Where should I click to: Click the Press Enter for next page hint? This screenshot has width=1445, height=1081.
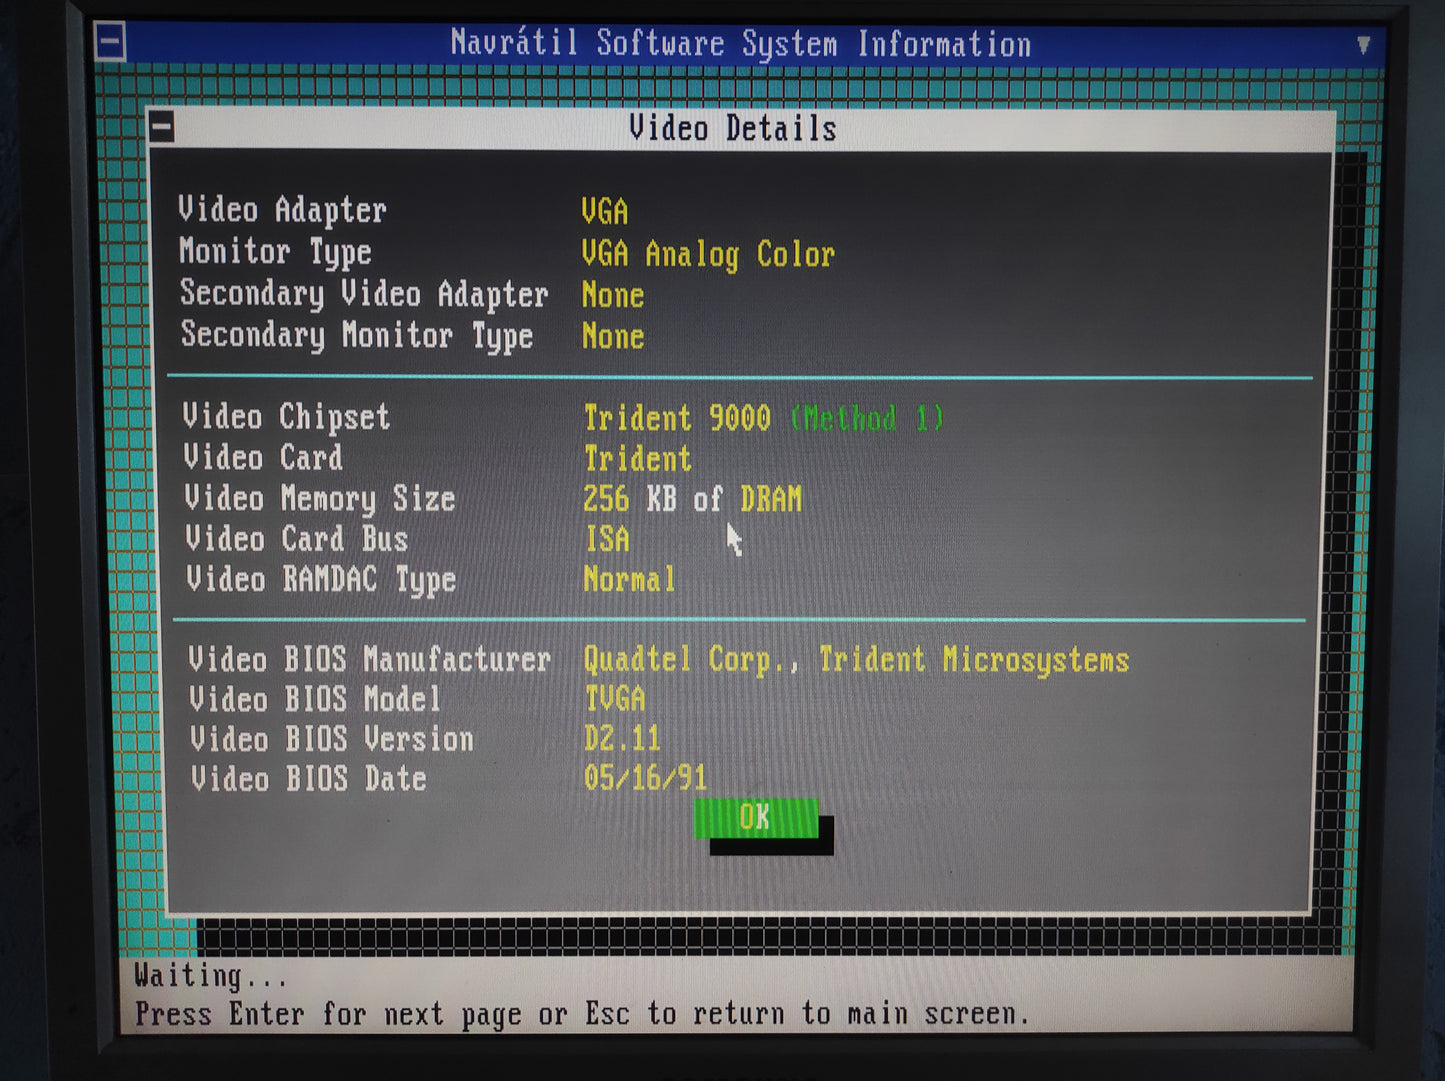pos(581,1014)
